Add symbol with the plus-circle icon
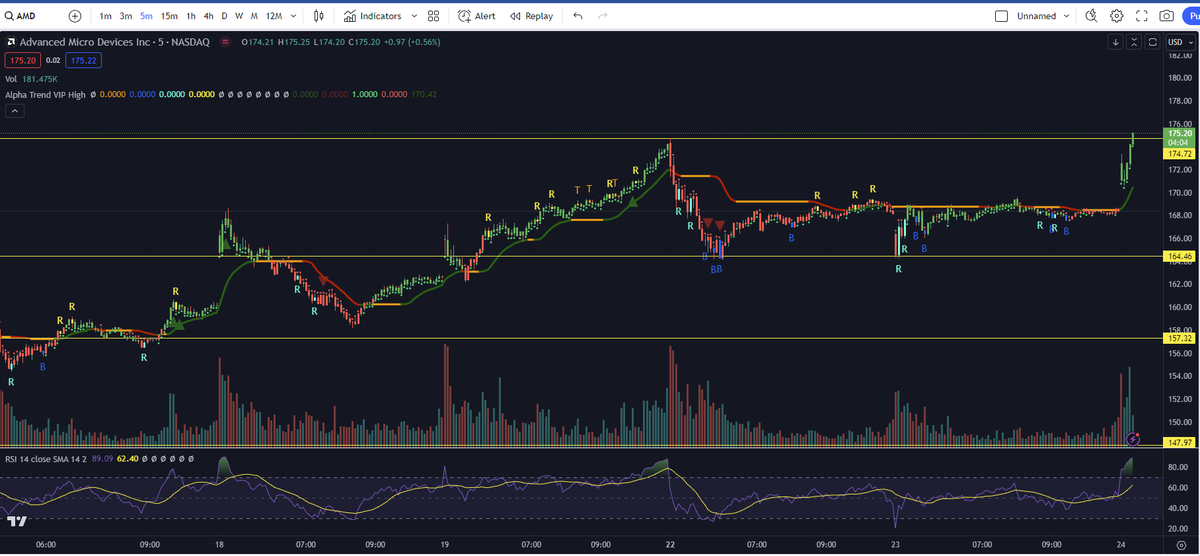 75,16
